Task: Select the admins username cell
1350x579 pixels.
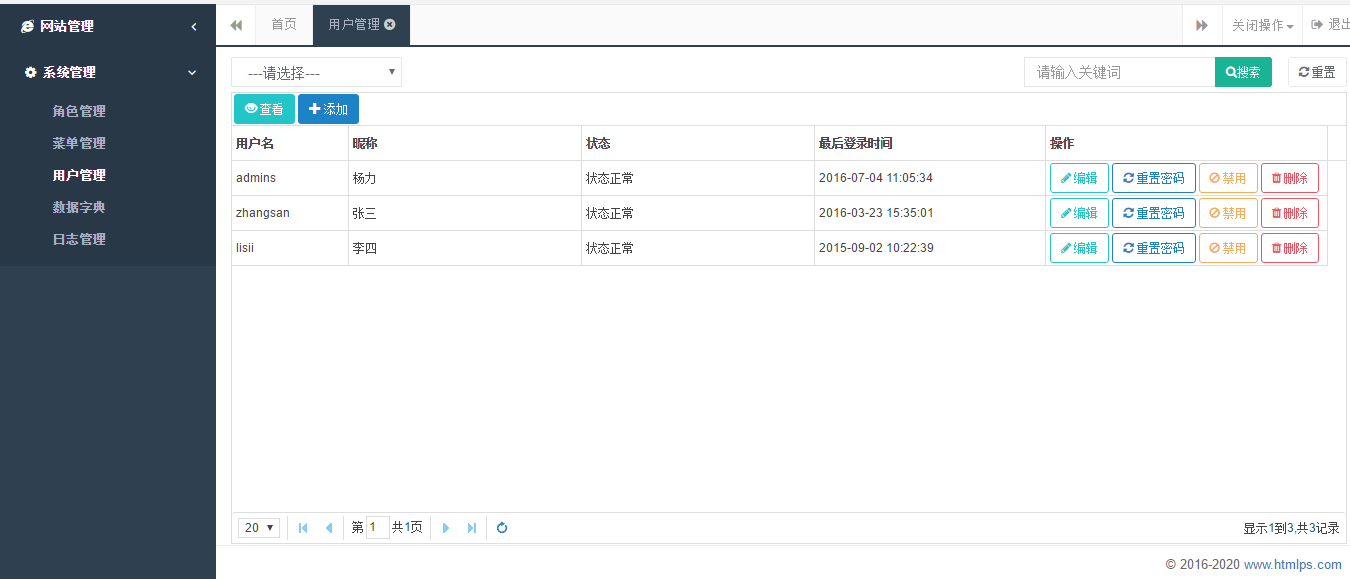Action: point(290,178)
